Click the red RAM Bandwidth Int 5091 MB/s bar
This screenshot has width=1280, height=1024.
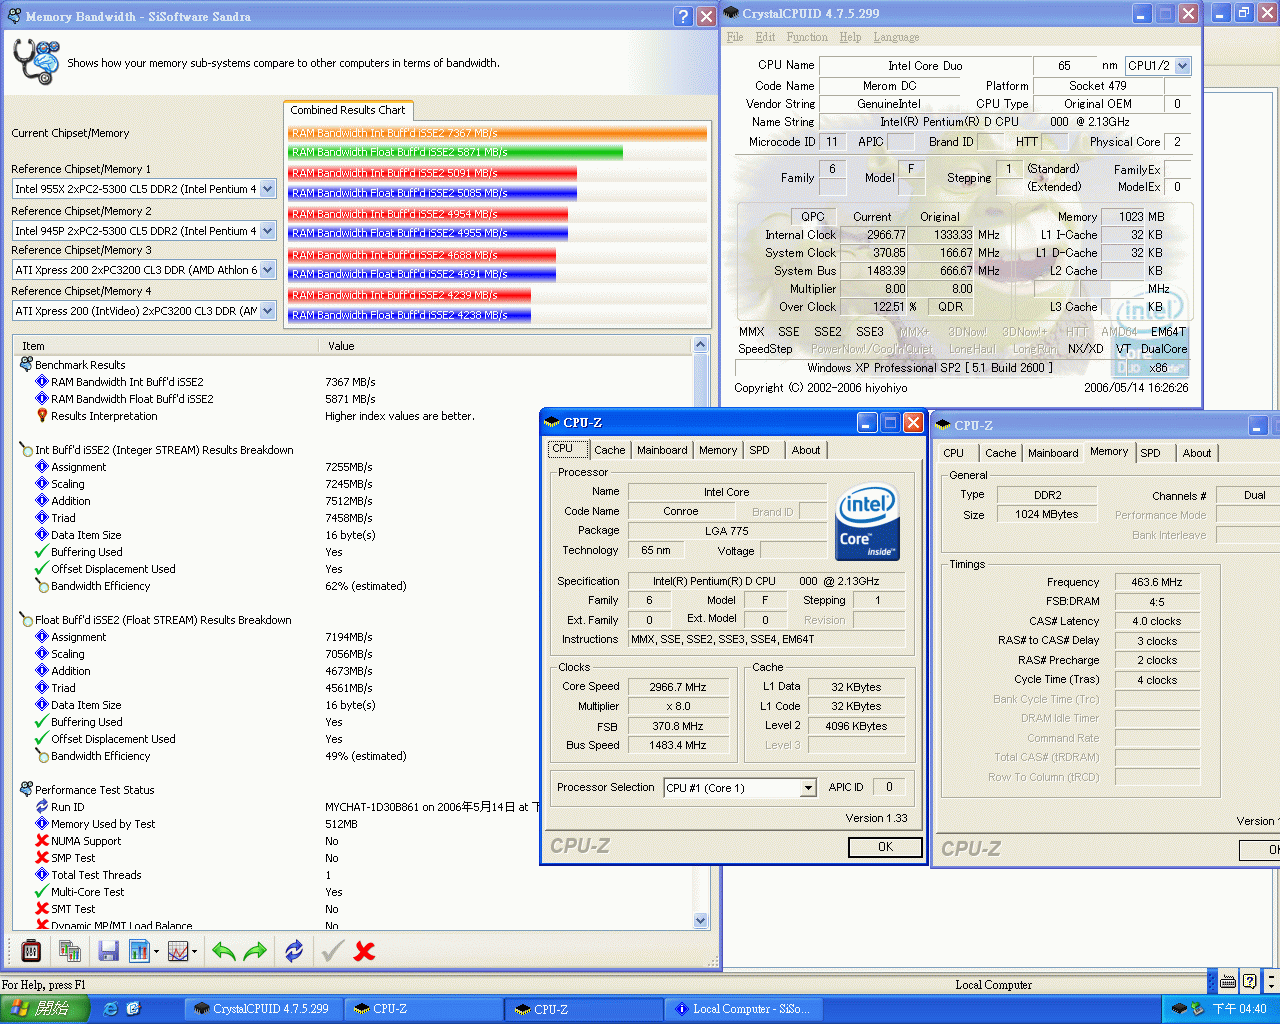[x=432, y=173]
